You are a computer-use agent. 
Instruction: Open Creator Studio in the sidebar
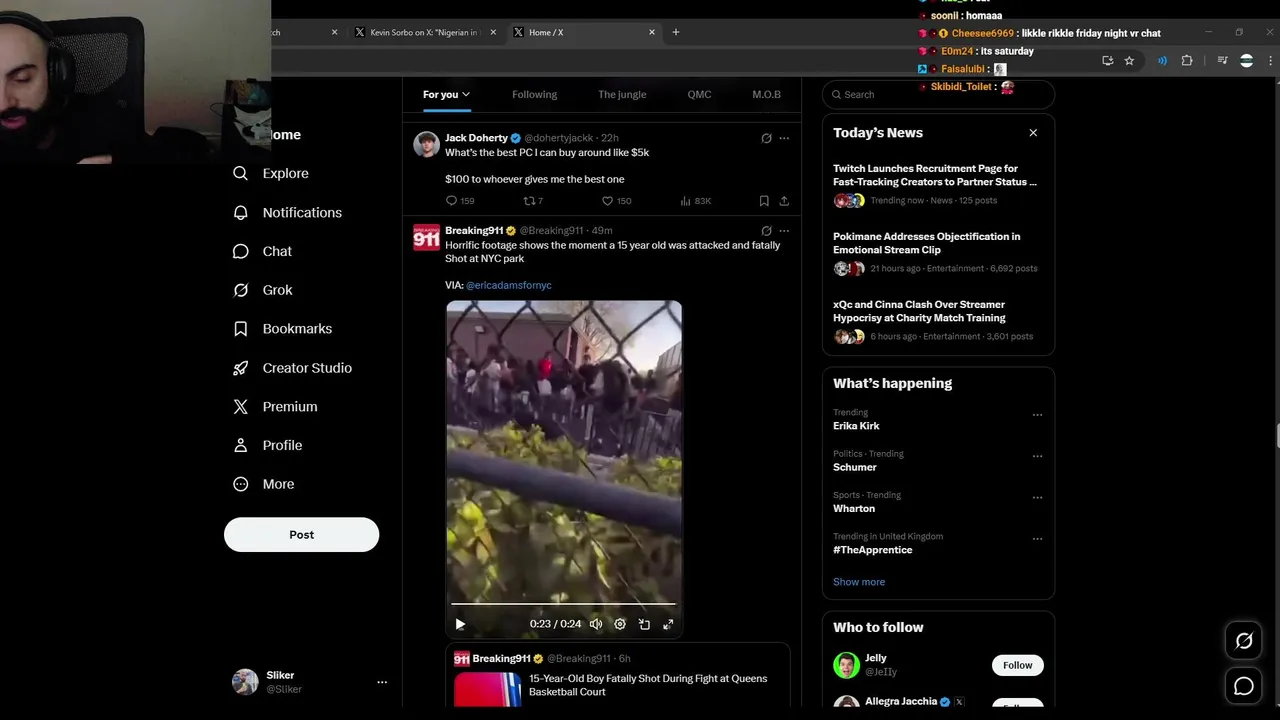click(x=292, y=368)
